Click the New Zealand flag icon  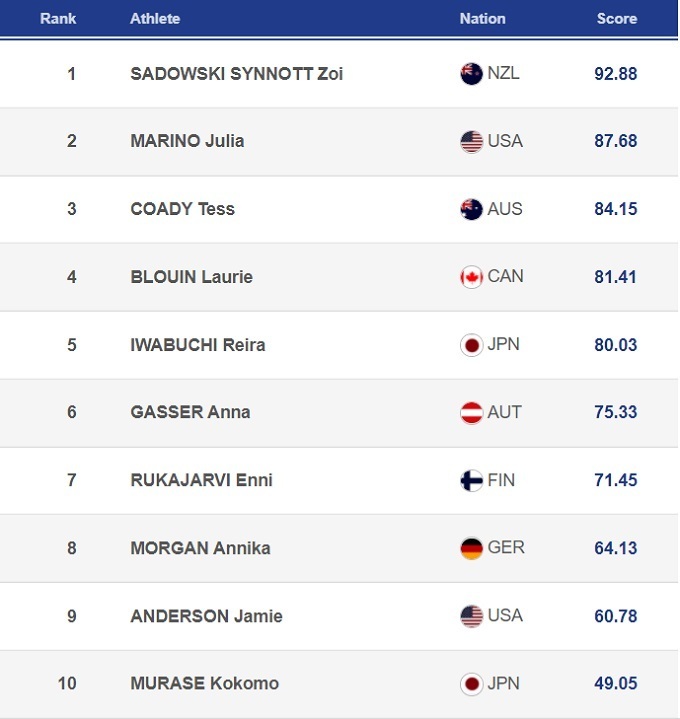click(x=471, y=74)
